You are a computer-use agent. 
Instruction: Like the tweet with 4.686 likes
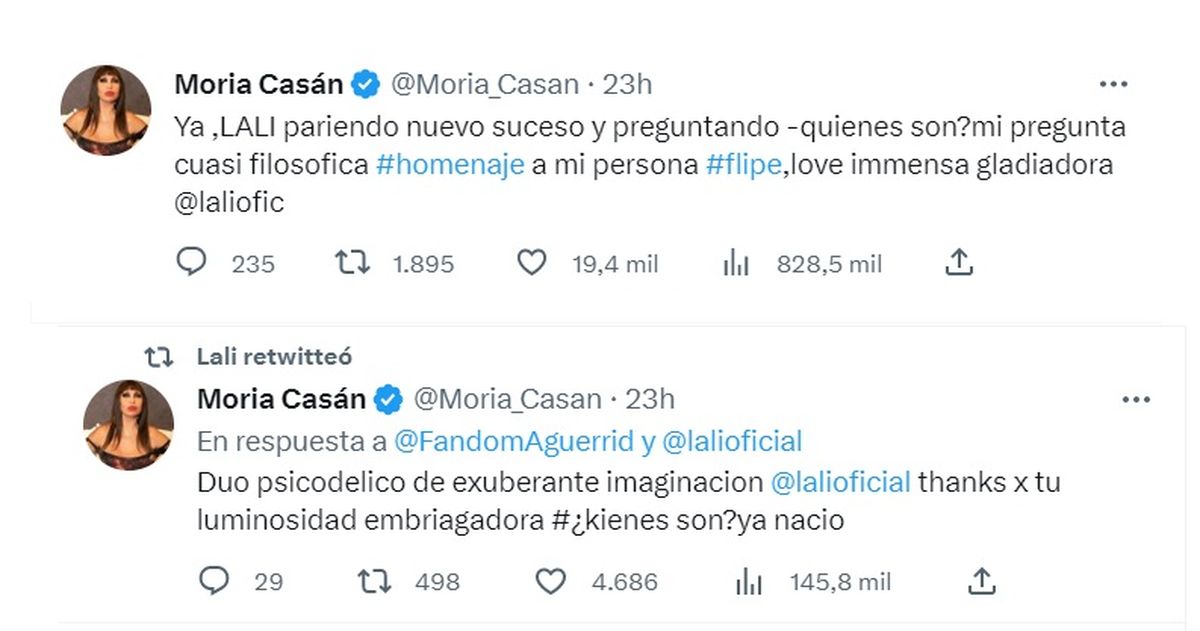click(555, 580)
